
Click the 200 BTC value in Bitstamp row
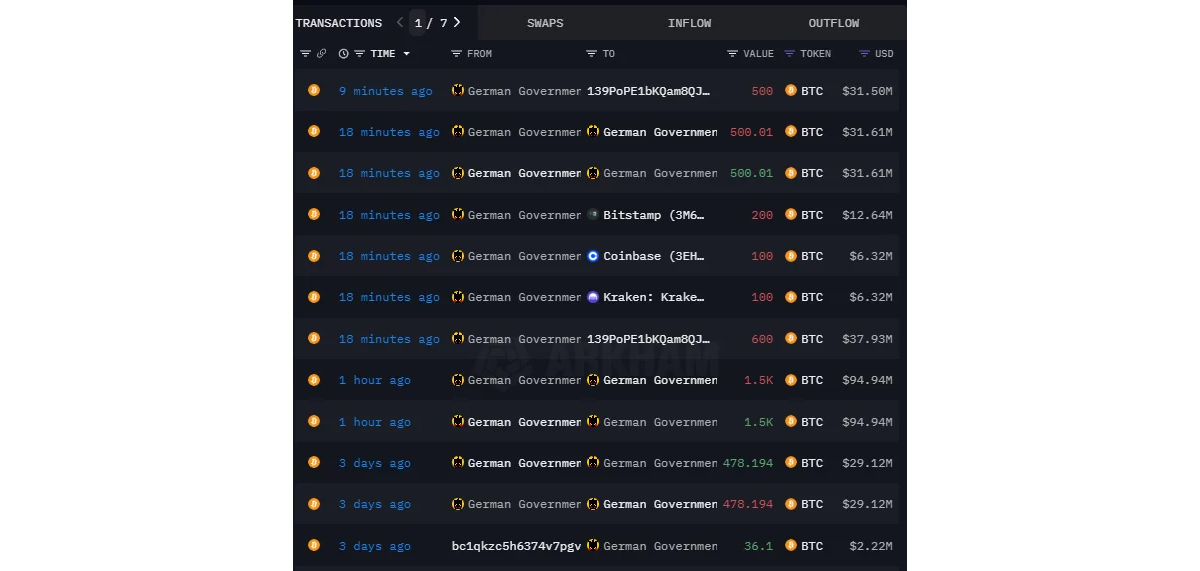click(762, 215)
